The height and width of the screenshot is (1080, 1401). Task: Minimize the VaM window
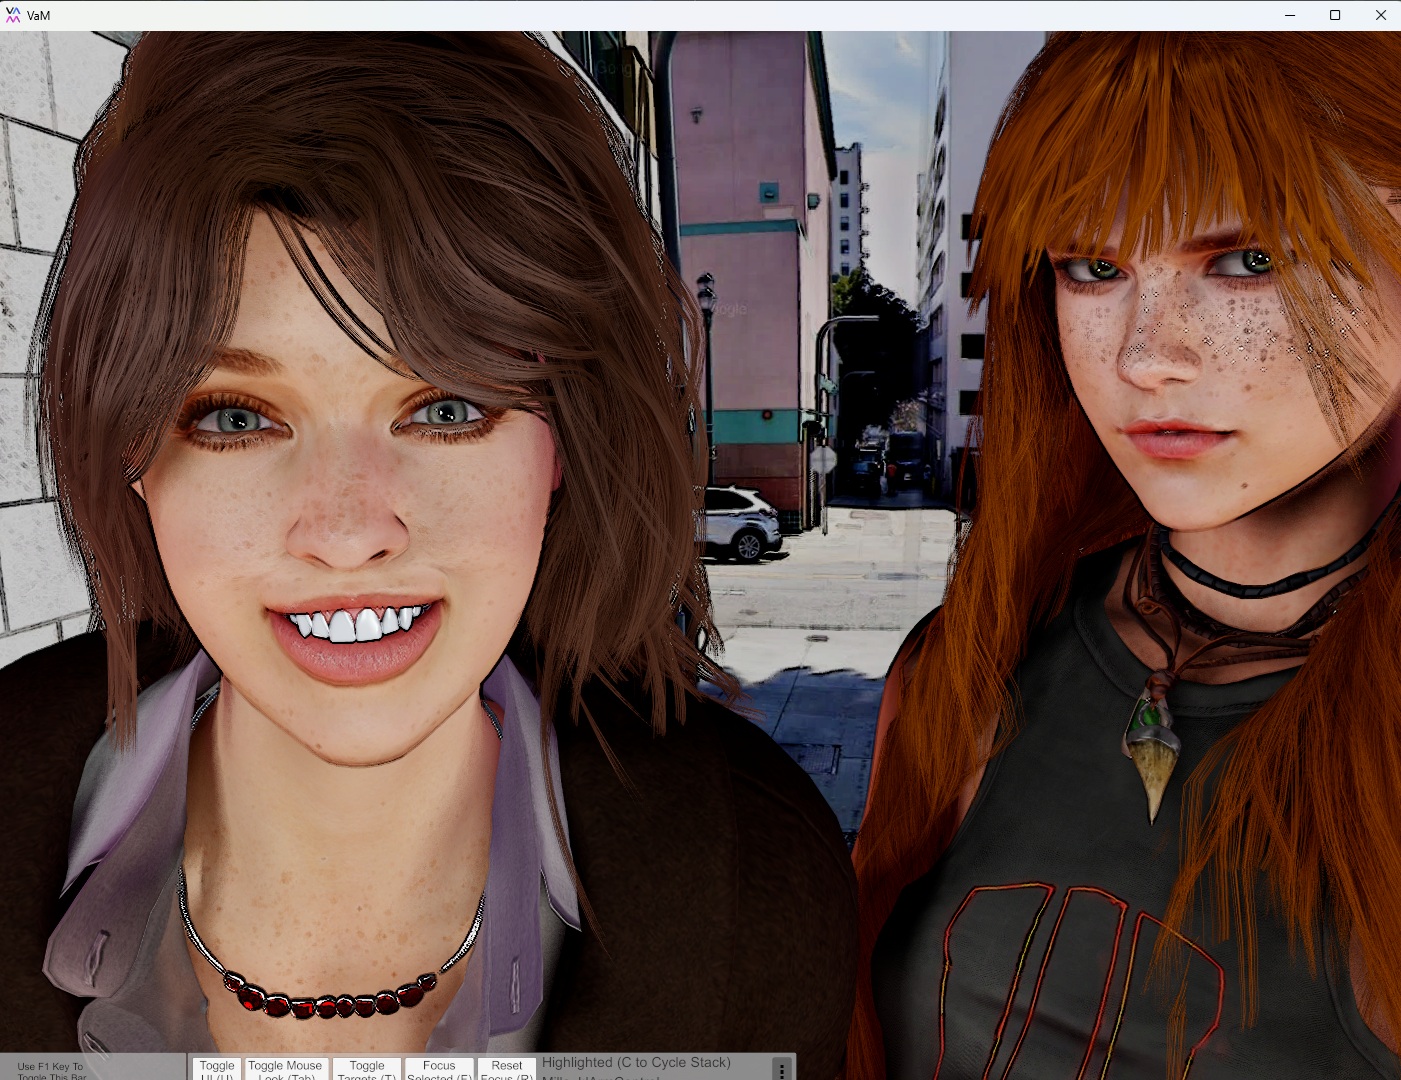click(x=1289, y=15)
